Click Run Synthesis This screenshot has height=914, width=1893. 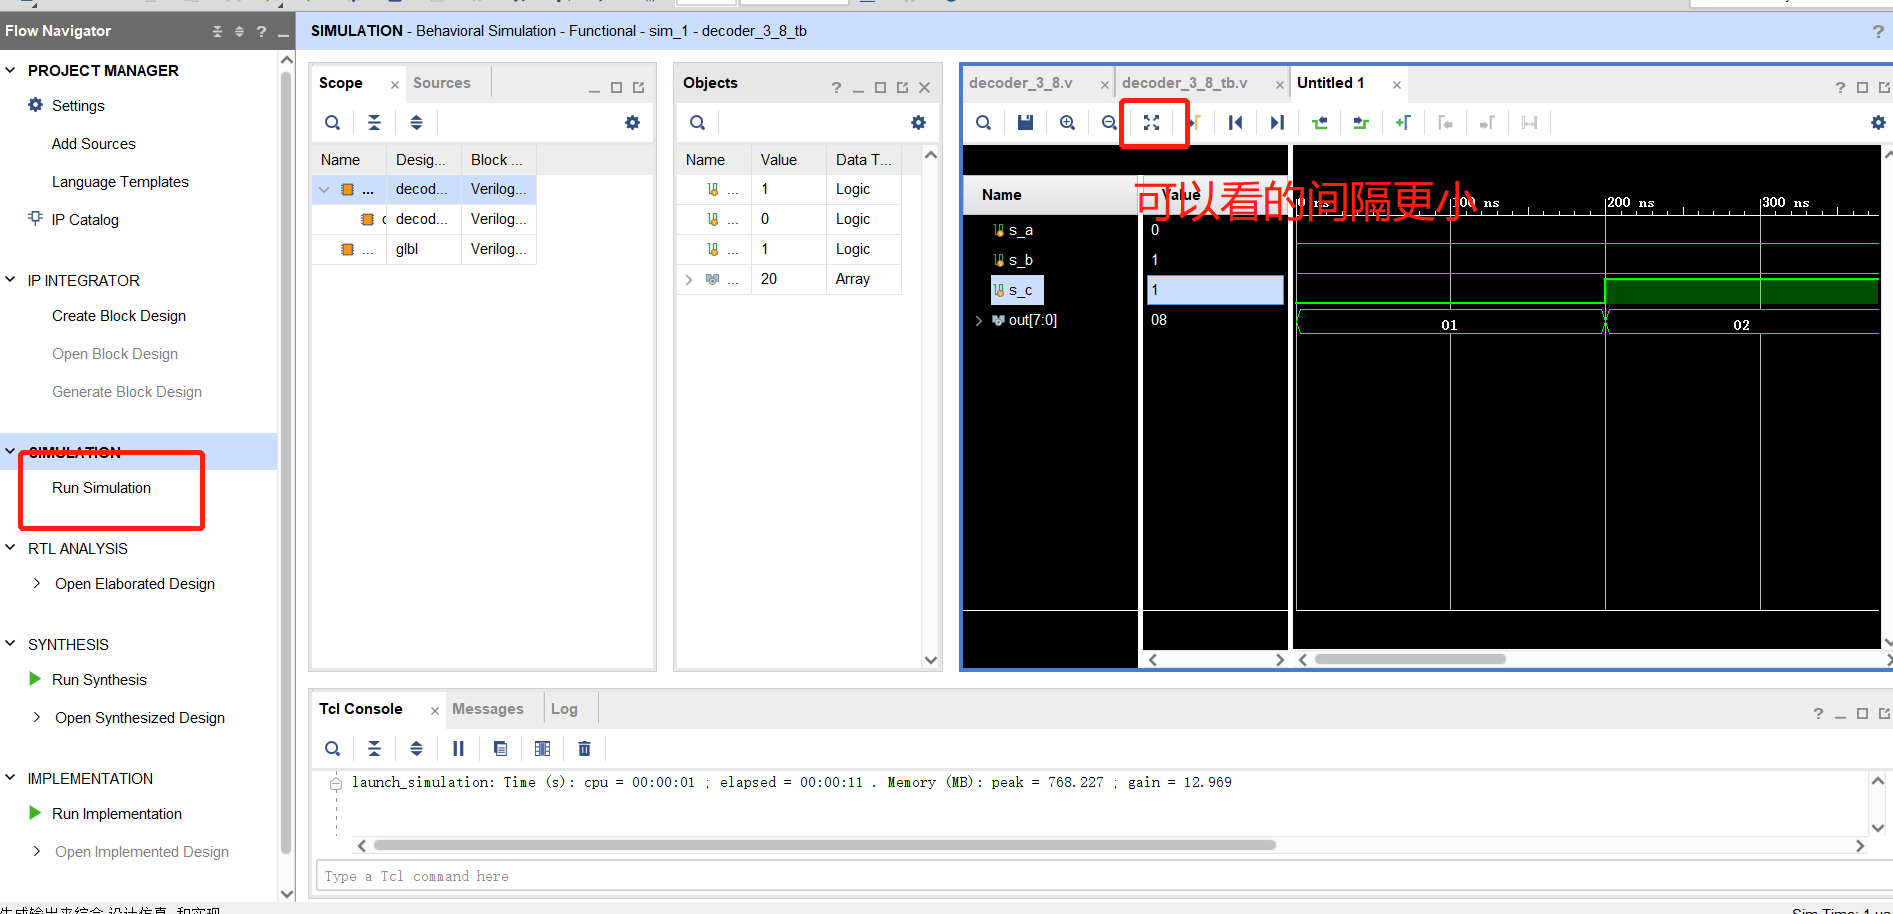click(99, 680)
